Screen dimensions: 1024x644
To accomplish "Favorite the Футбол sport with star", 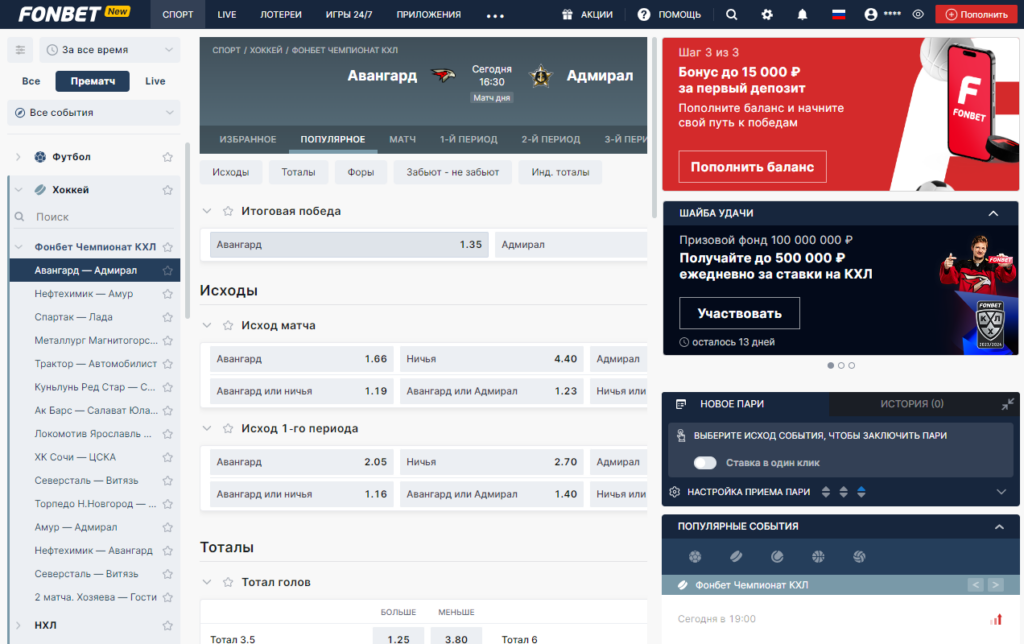I will point(168,157).
